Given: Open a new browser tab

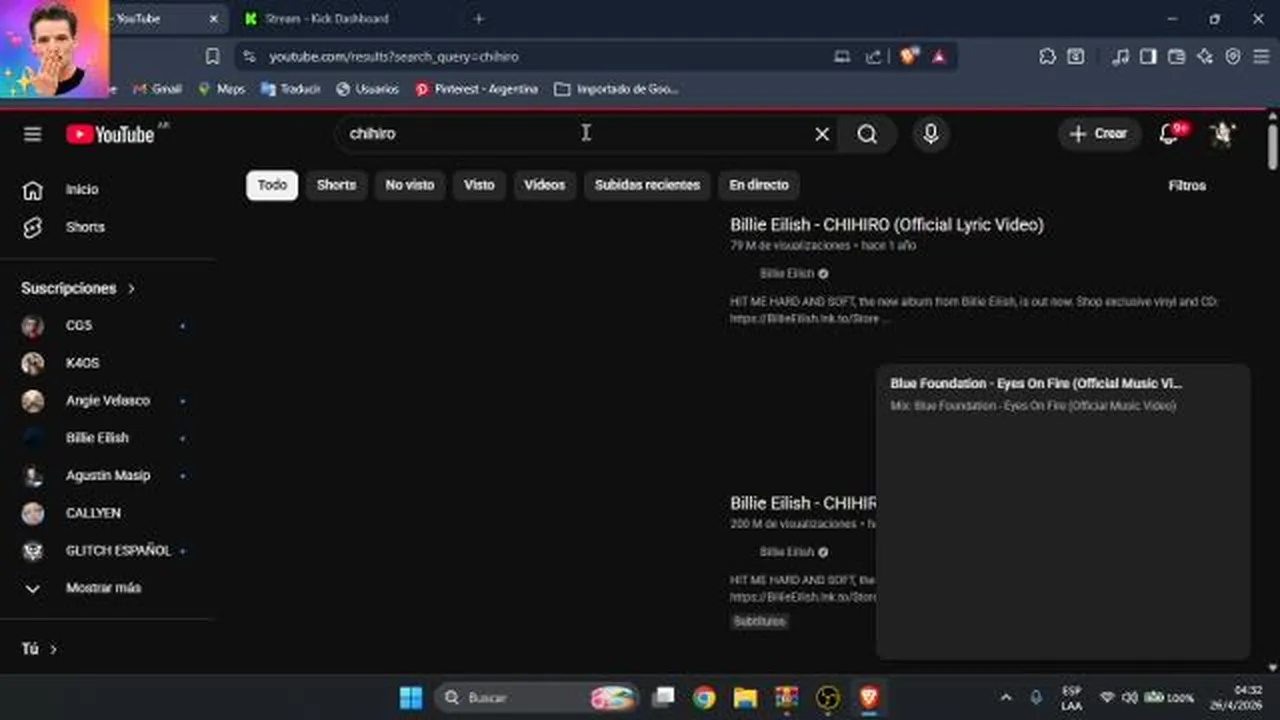Looking at the screenshot, I should pos(479,19).
